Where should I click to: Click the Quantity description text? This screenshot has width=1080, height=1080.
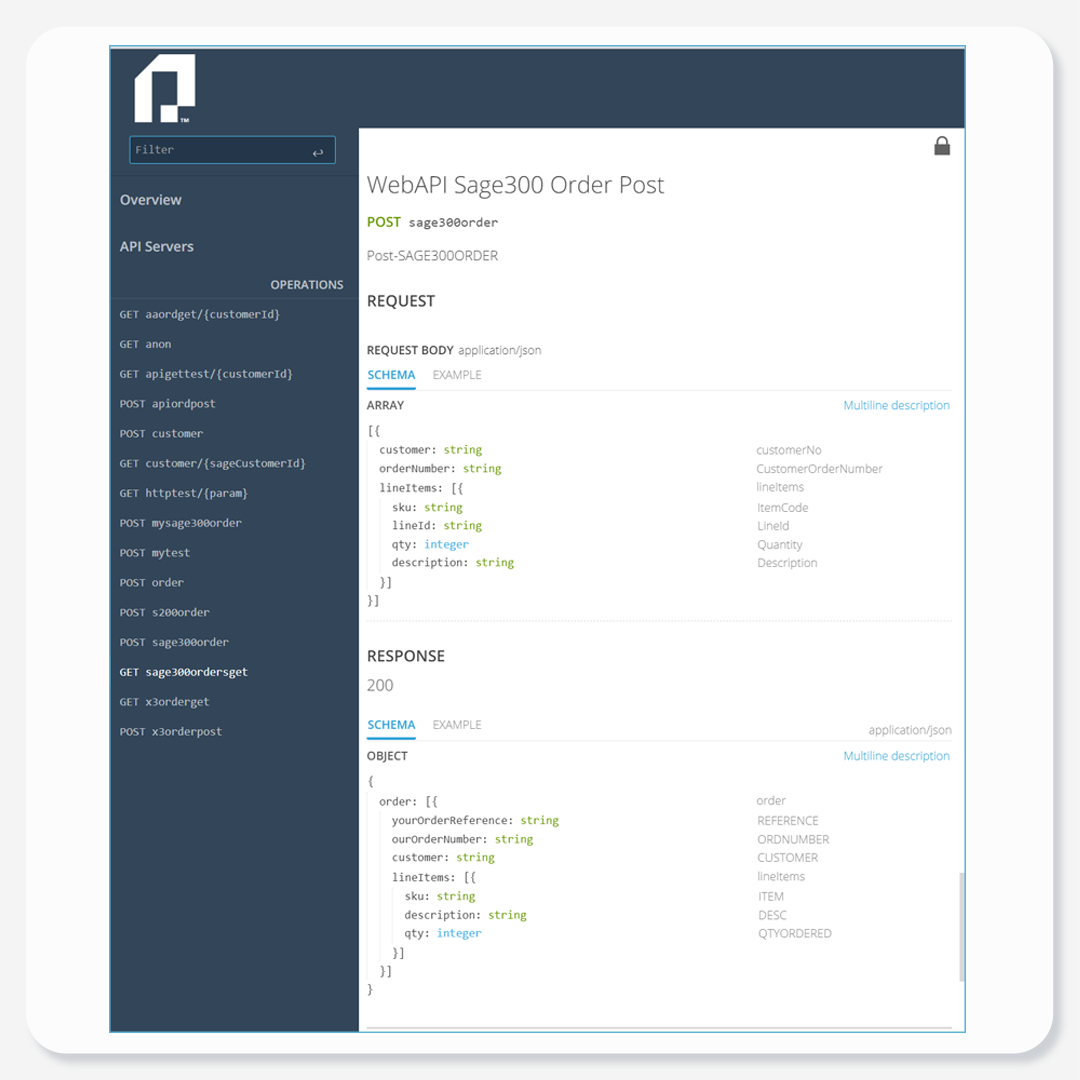tap(780, 545)
